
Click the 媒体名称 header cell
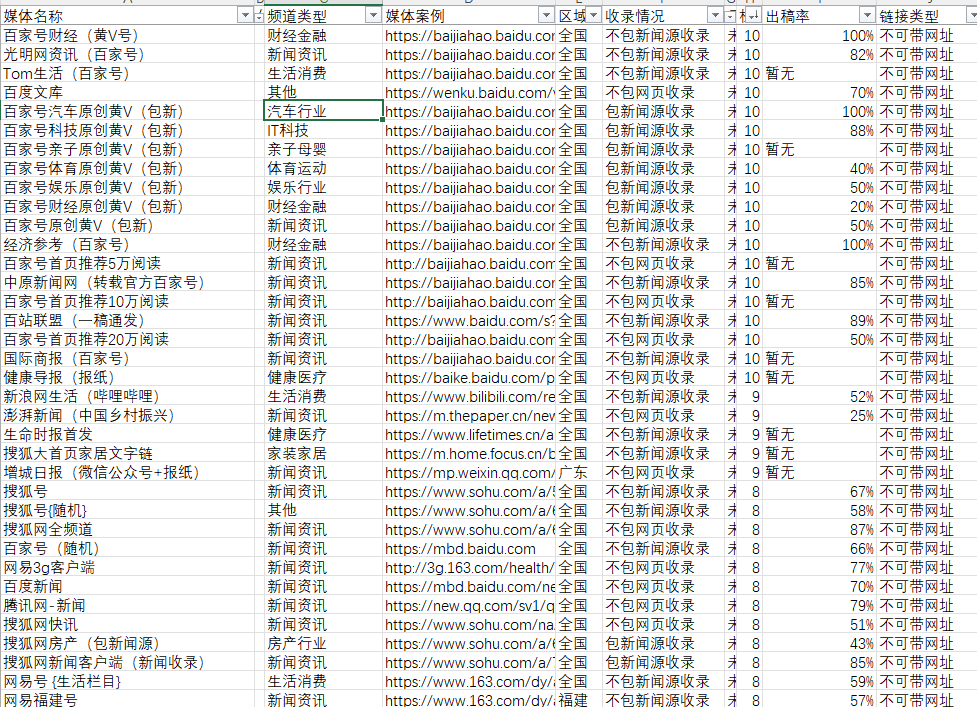coord(128,16)
